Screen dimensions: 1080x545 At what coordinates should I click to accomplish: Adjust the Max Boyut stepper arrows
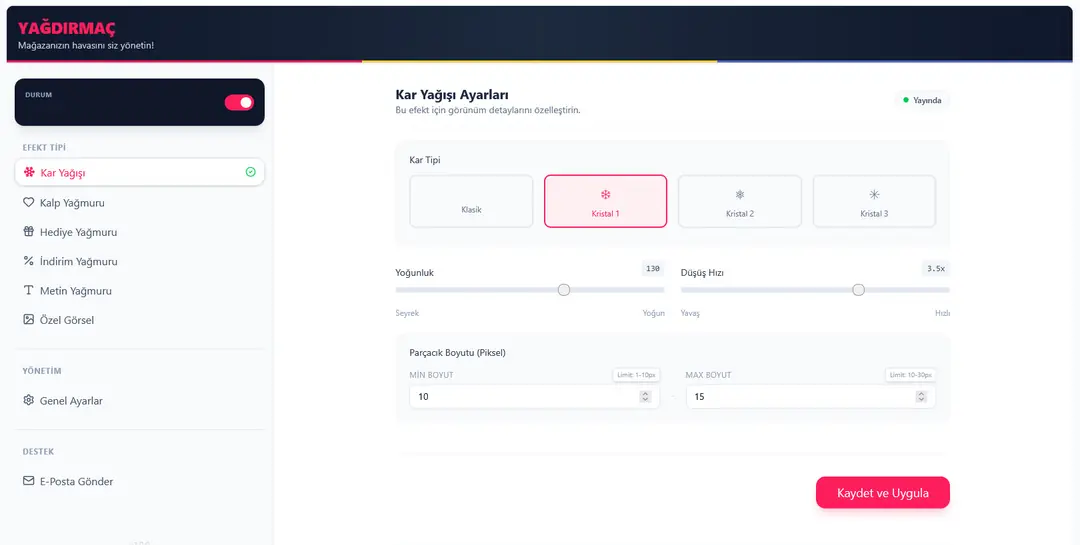(x=921, y=397)
